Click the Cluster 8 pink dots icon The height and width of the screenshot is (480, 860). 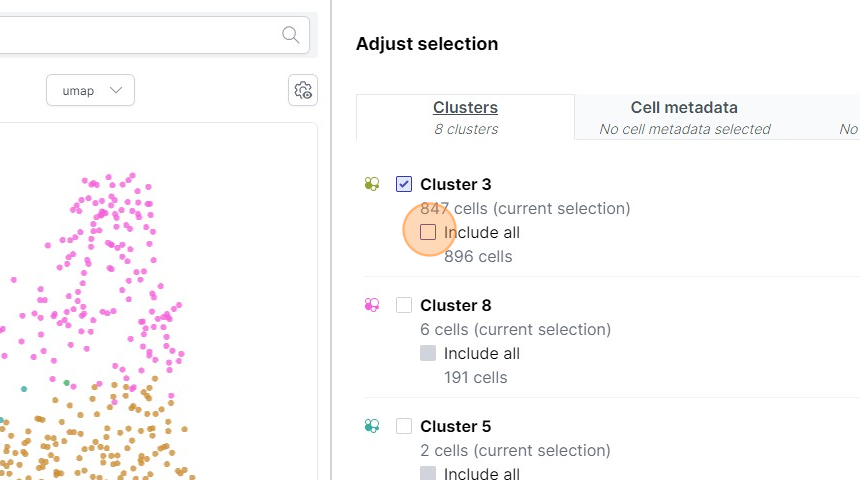[372, 305]
